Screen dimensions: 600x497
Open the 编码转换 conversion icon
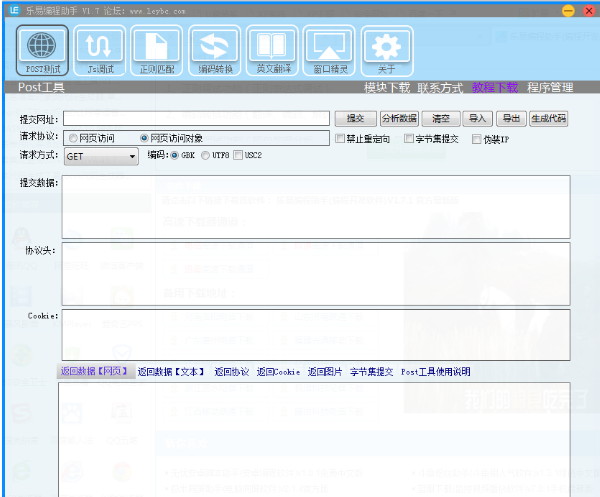pyautogui.click(x=215, y=51)
